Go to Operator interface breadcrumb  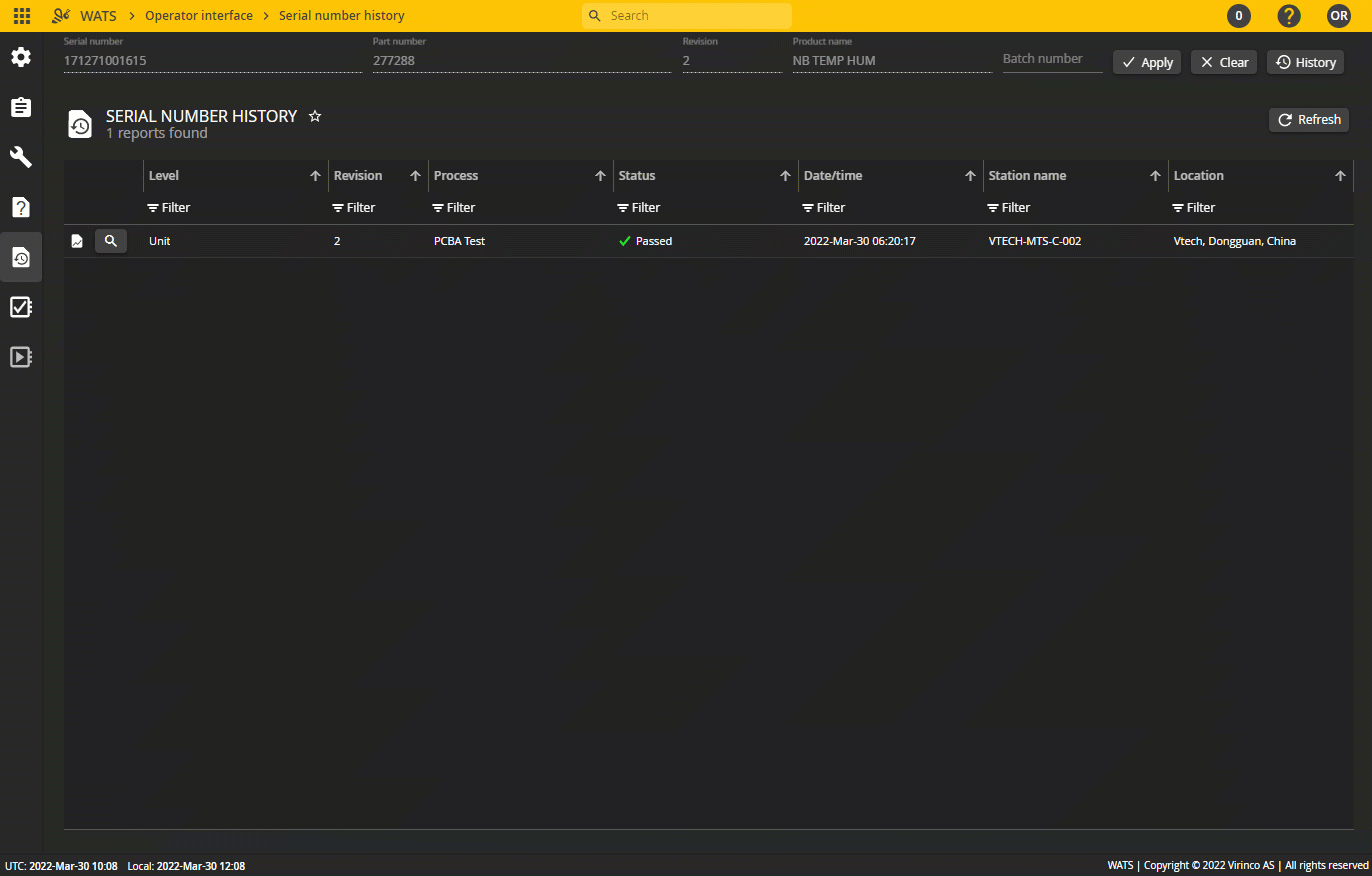click(199, 16)
